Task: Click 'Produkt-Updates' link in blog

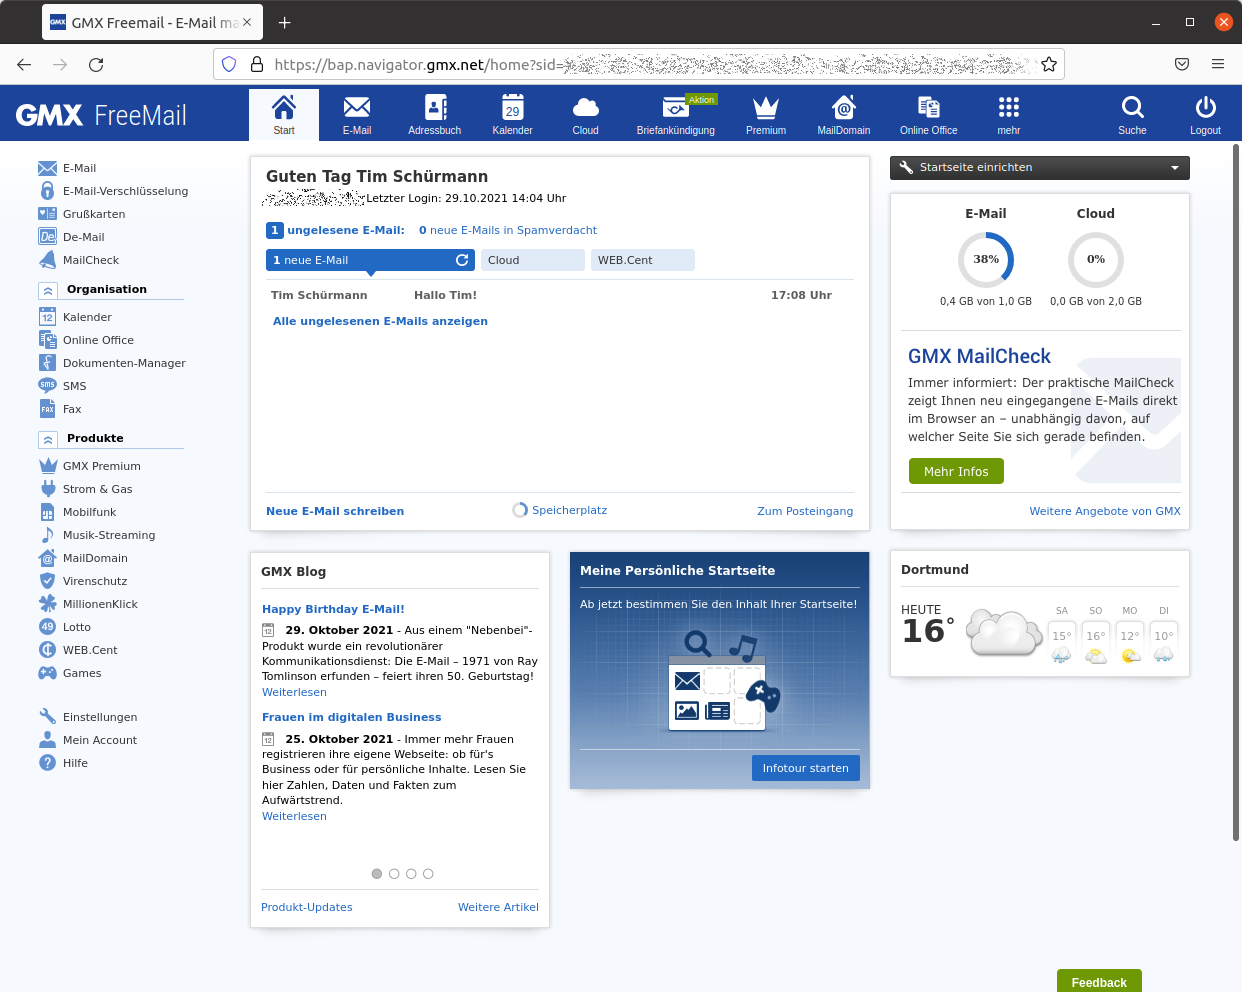Action: (307, 907)
